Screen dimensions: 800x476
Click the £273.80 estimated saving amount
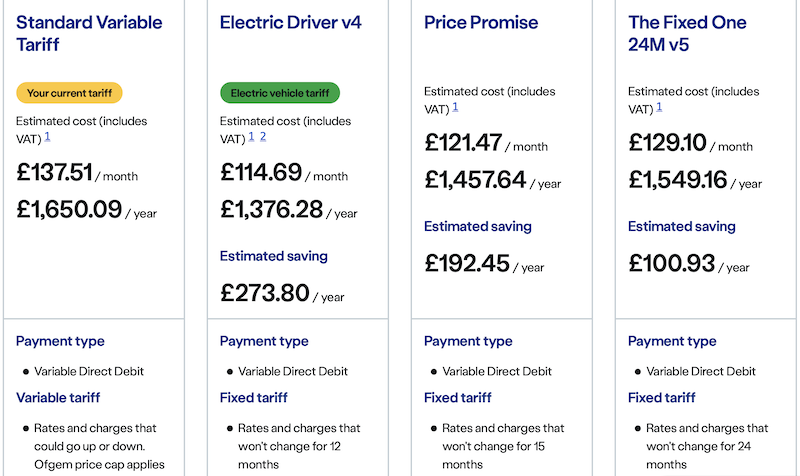265,293
